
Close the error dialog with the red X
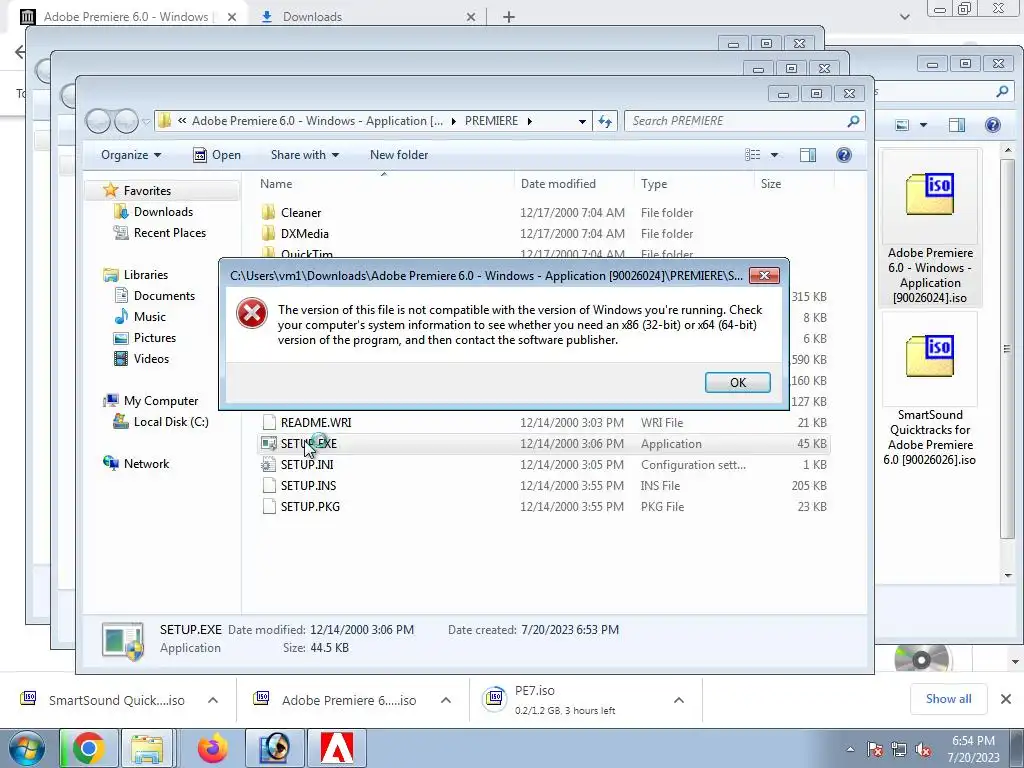pyautogui.click(x=764, y=276)
